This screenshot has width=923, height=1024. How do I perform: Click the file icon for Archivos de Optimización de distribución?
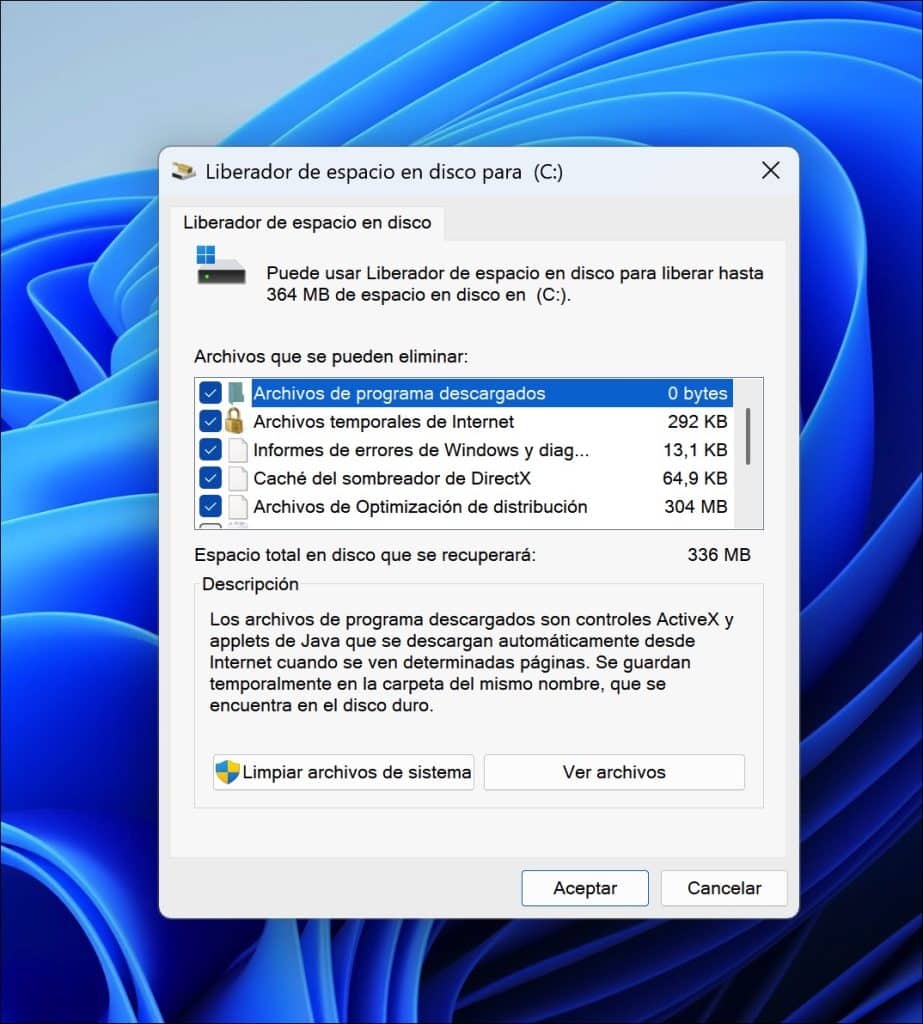[238, 507]
